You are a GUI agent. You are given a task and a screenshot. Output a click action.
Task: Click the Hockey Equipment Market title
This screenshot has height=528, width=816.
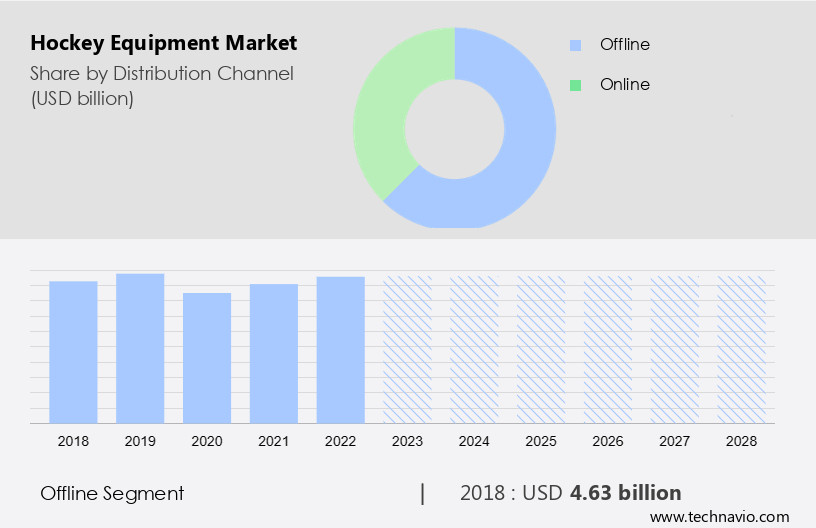tap(163, 43)
